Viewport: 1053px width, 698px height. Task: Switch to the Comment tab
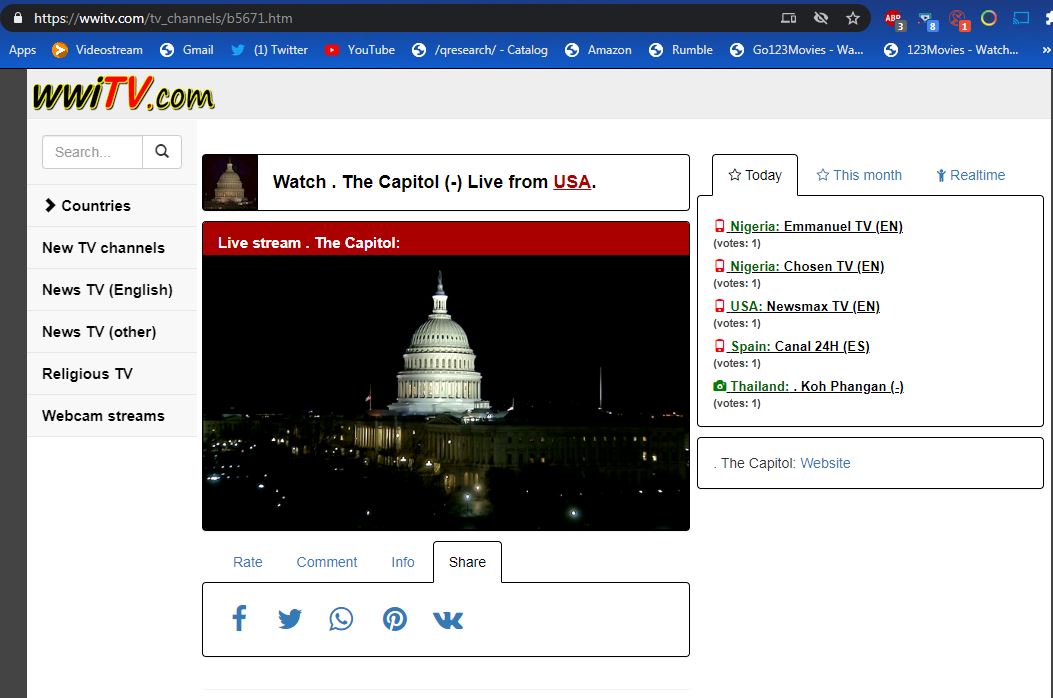click(327, 562)
